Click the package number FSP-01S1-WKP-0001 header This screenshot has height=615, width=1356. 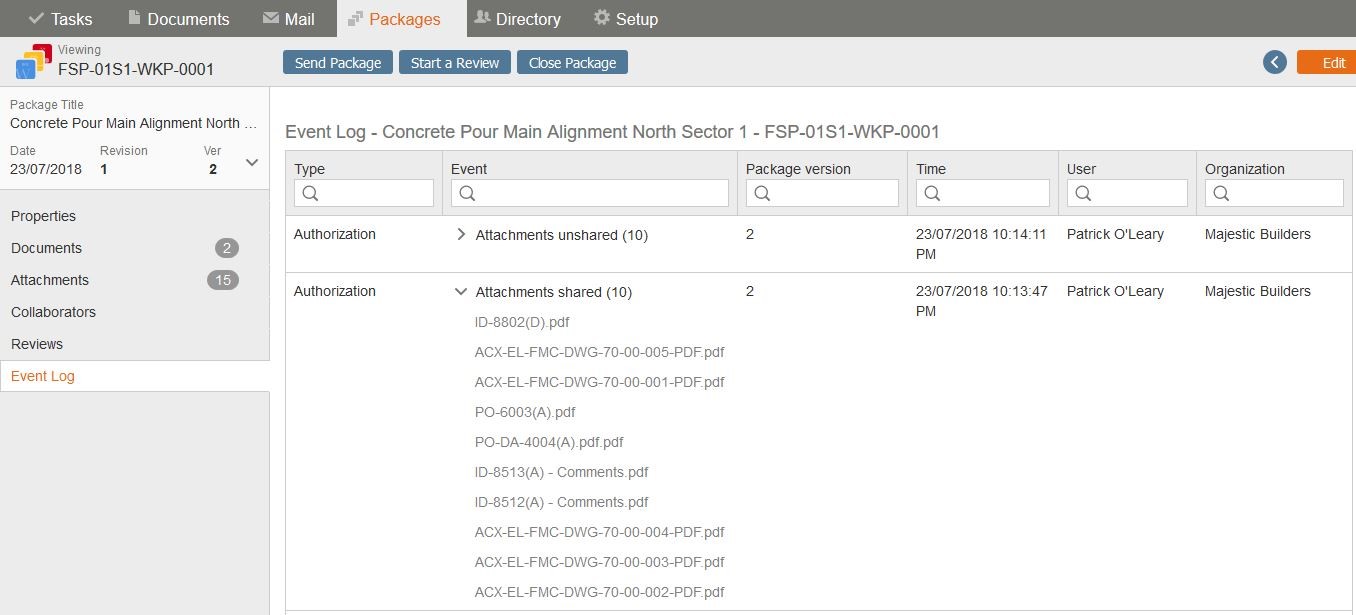pos(136,70)
